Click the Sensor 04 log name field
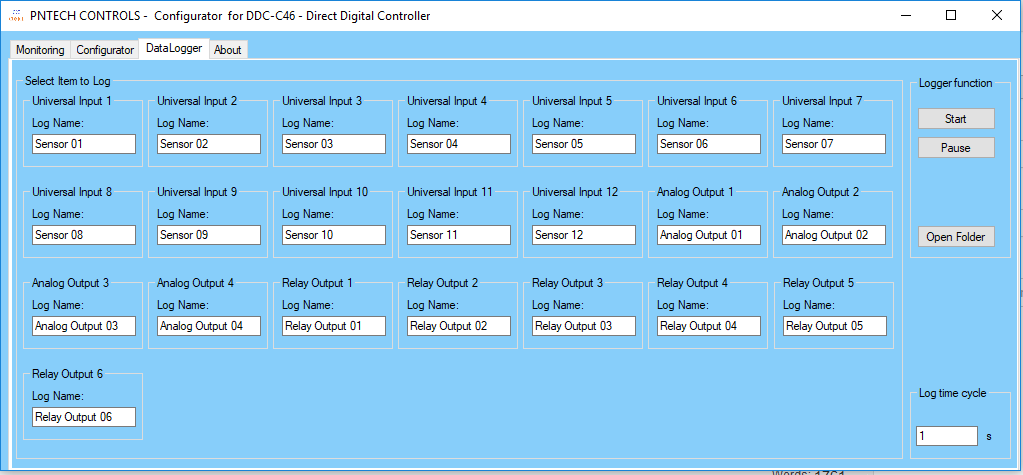The width and height of the screenshot is (1023, 475). tap(459, 144)
